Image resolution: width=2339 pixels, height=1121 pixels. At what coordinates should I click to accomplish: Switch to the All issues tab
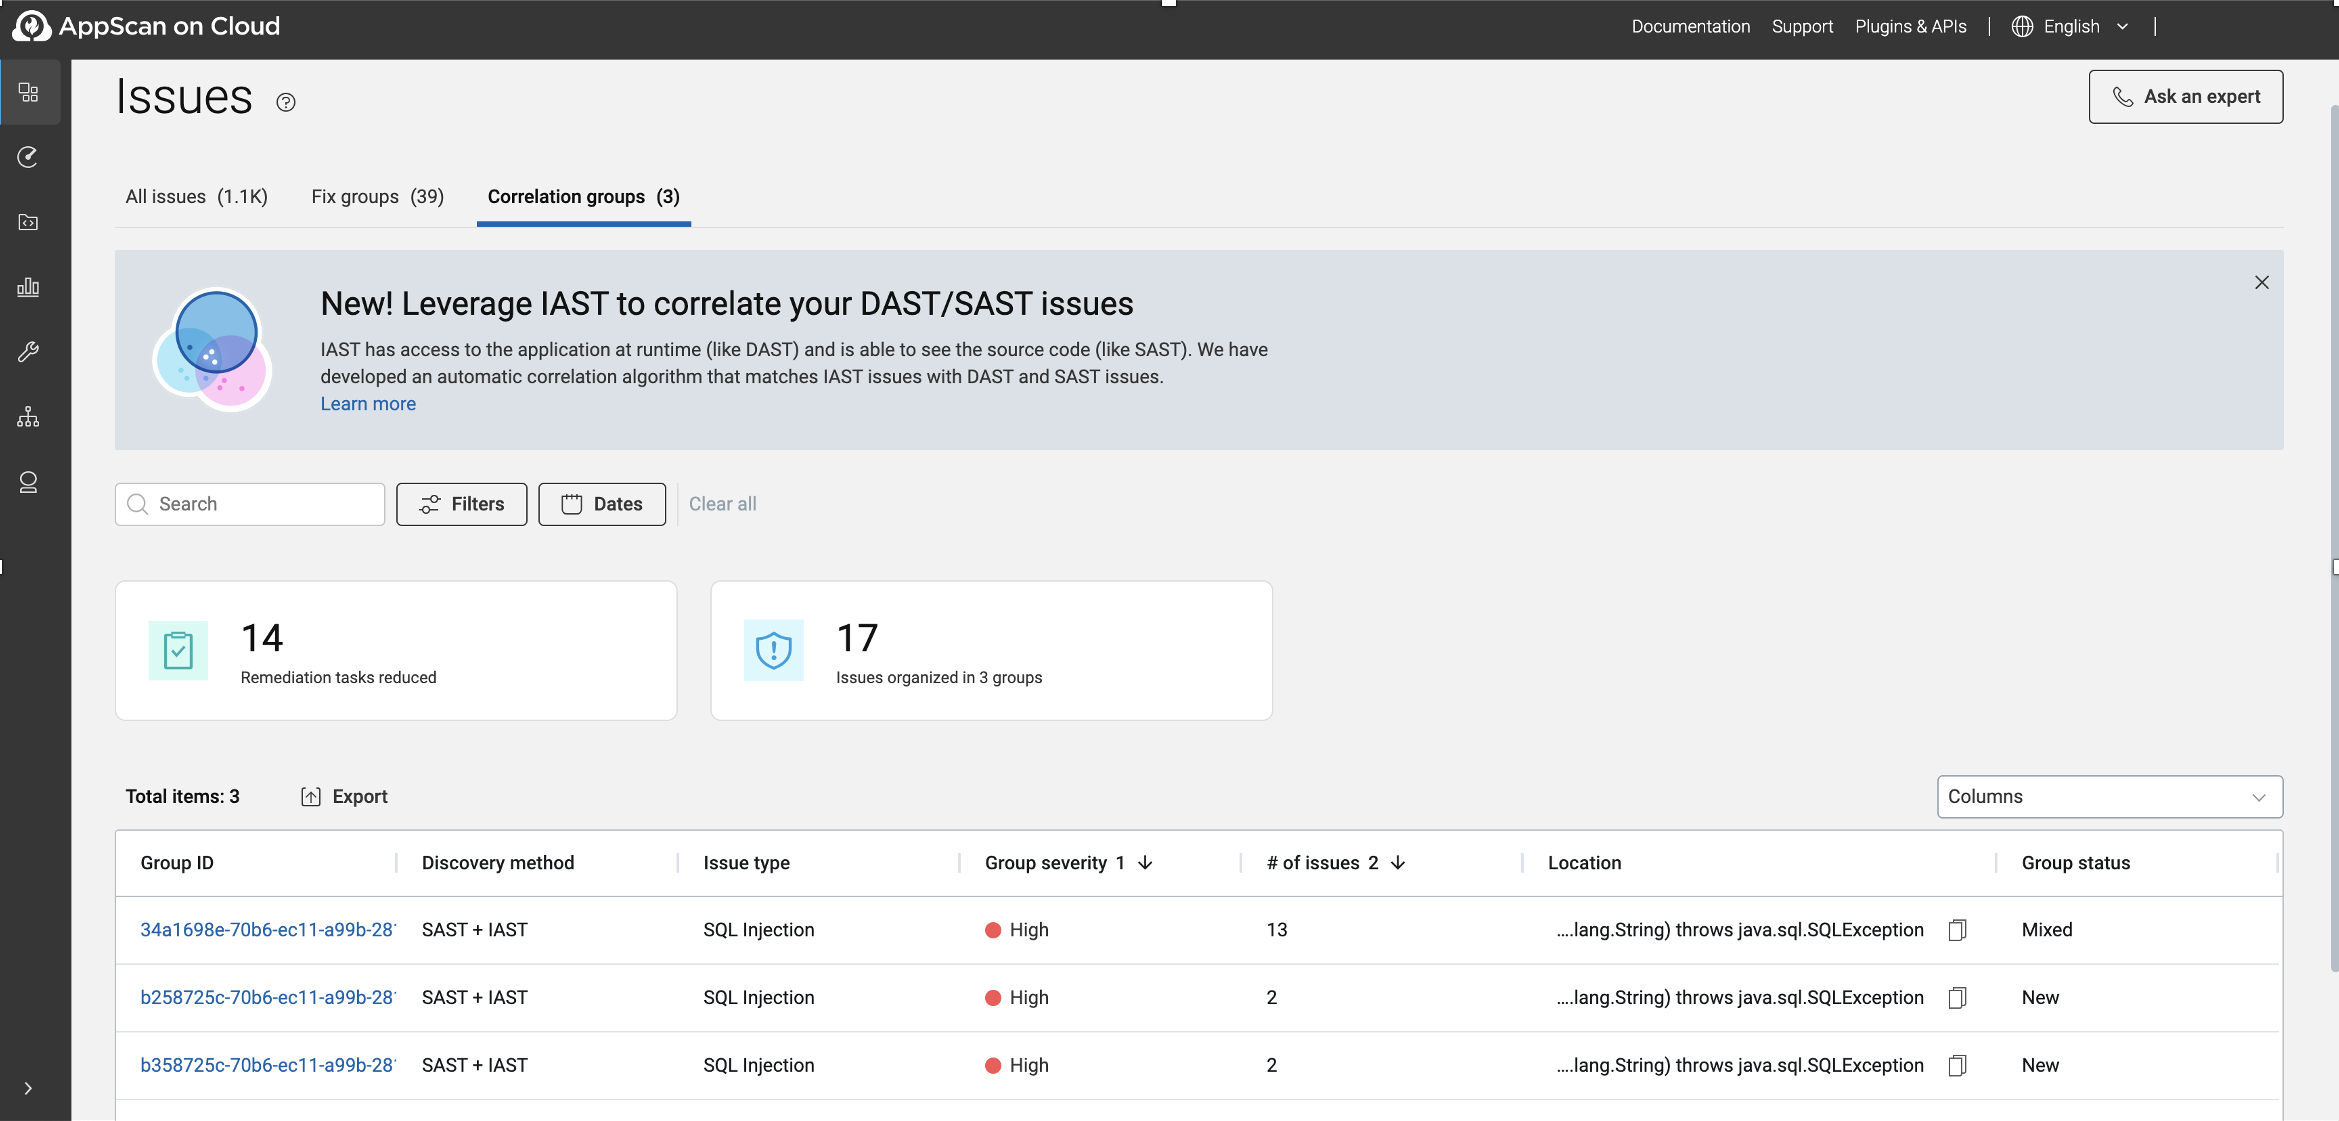[x=196, y=197]
